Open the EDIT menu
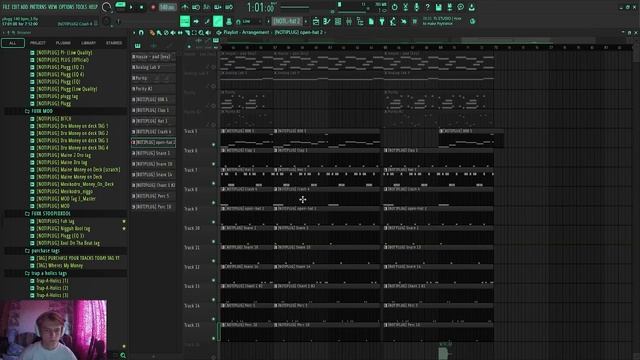 pos(16,7)
